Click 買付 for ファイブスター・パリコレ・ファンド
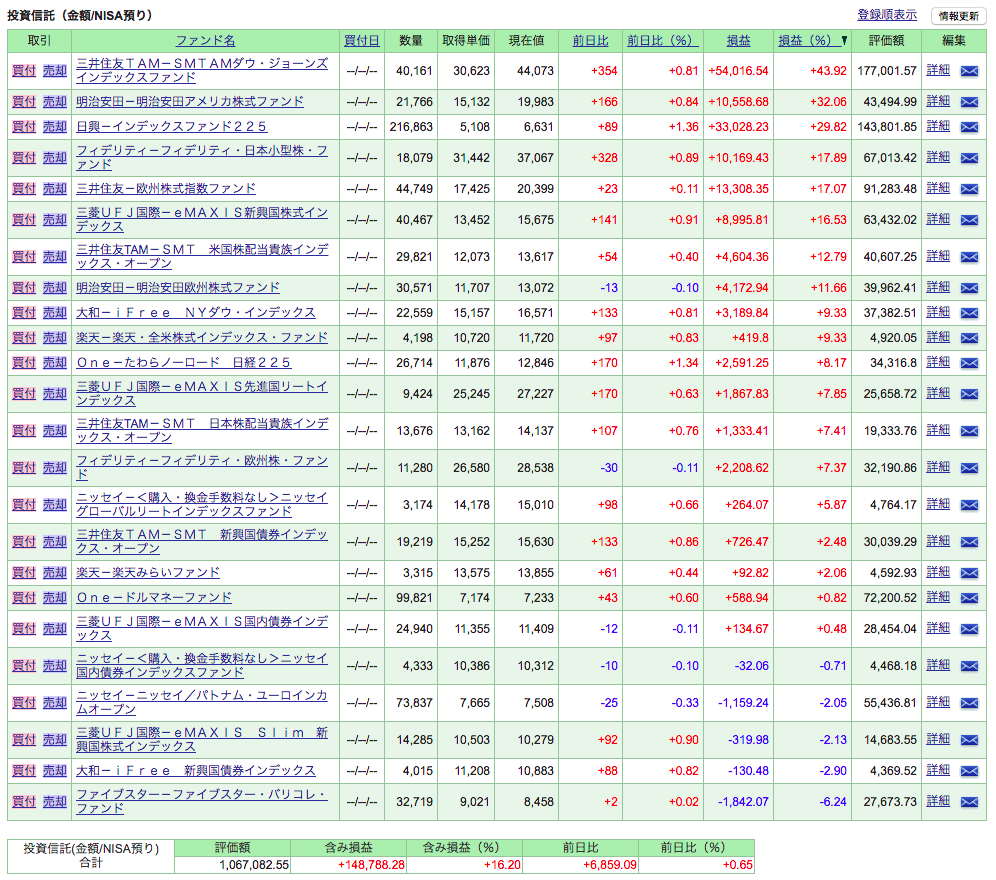This screenshot has height=880, width=996. [24, 802]
